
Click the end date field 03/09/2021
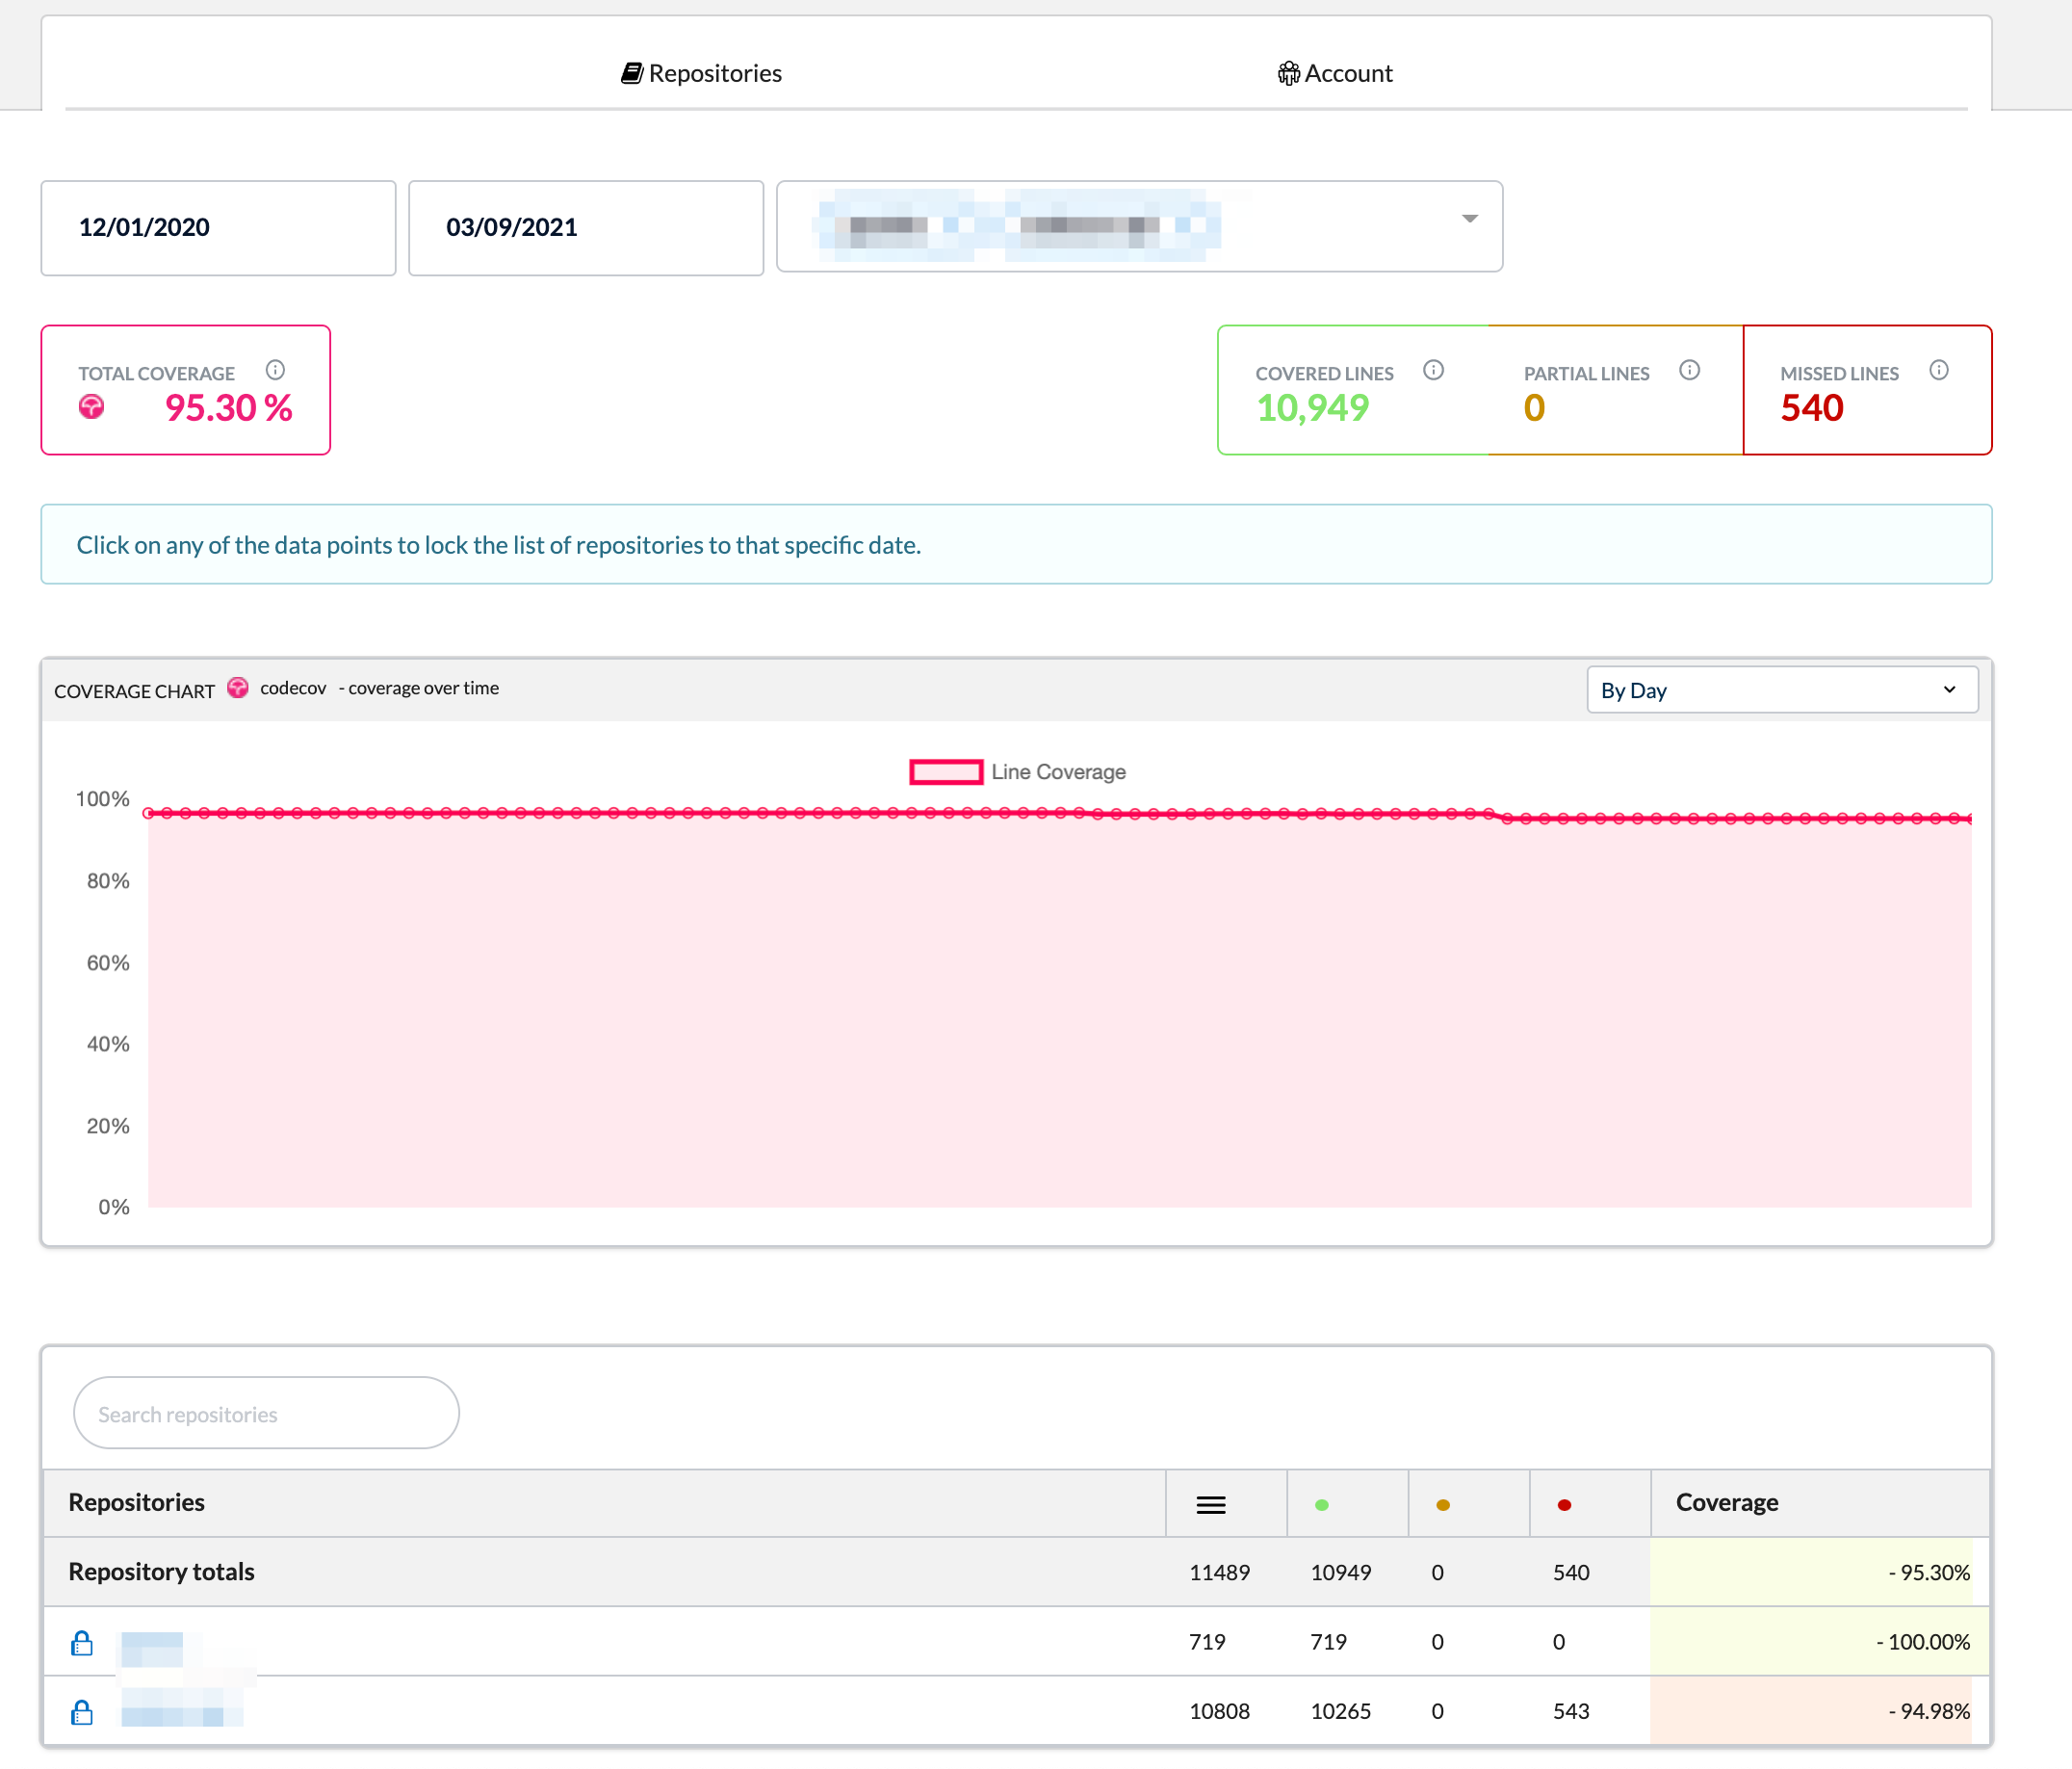(x=585, y=228)
